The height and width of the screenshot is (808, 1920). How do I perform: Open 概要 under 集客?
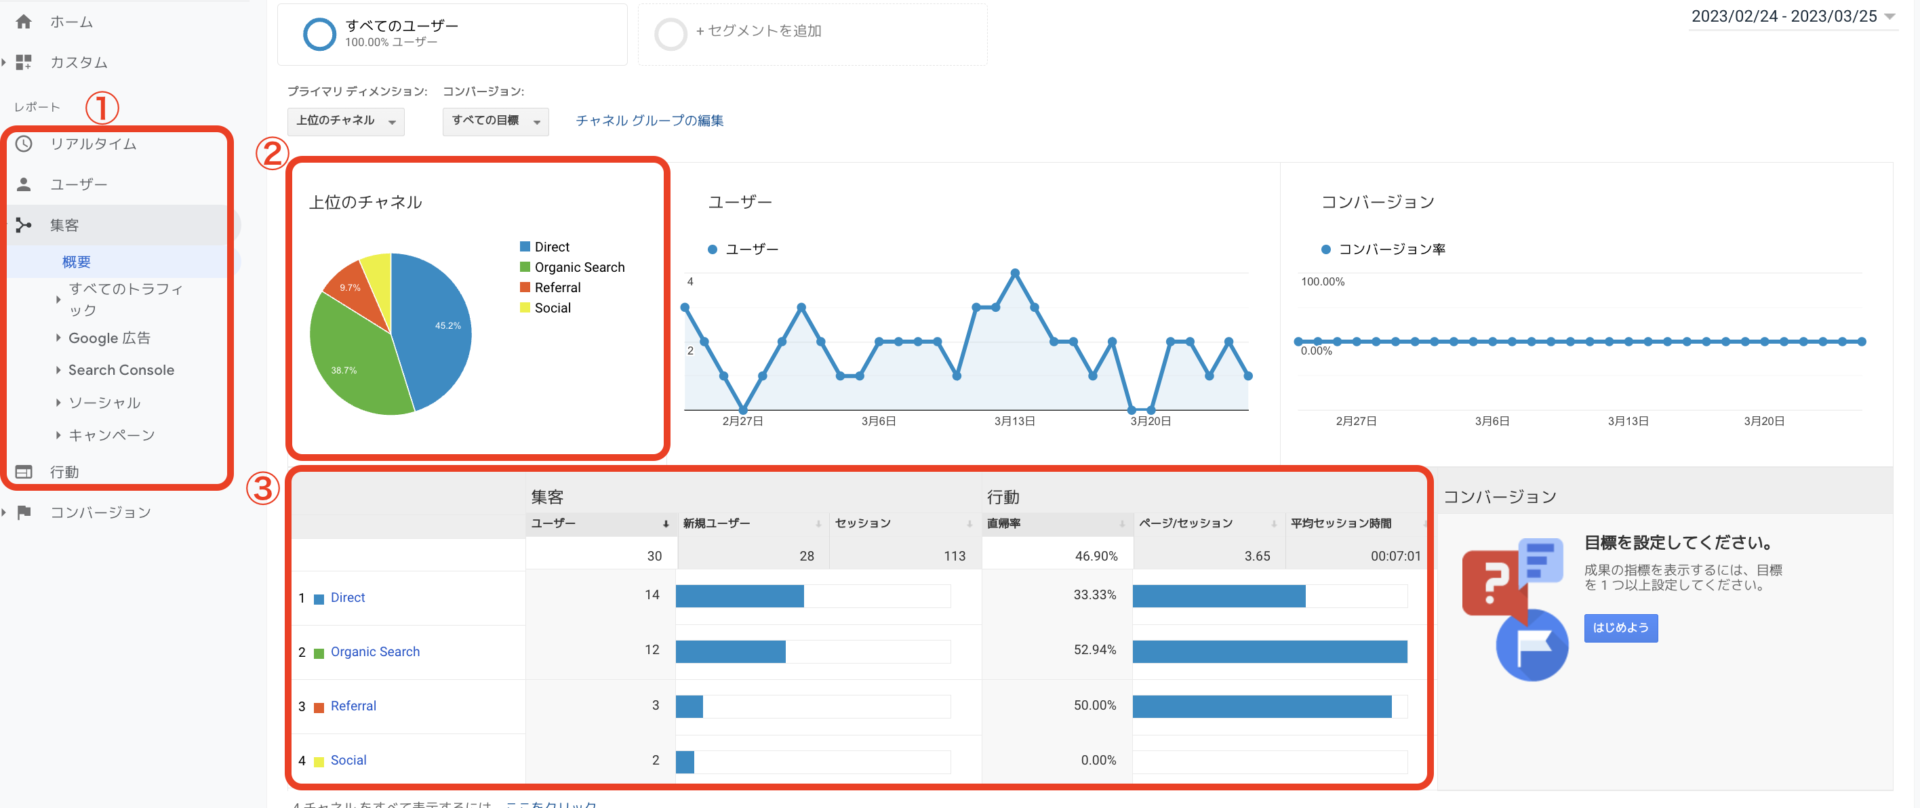(x=77, y=262)
